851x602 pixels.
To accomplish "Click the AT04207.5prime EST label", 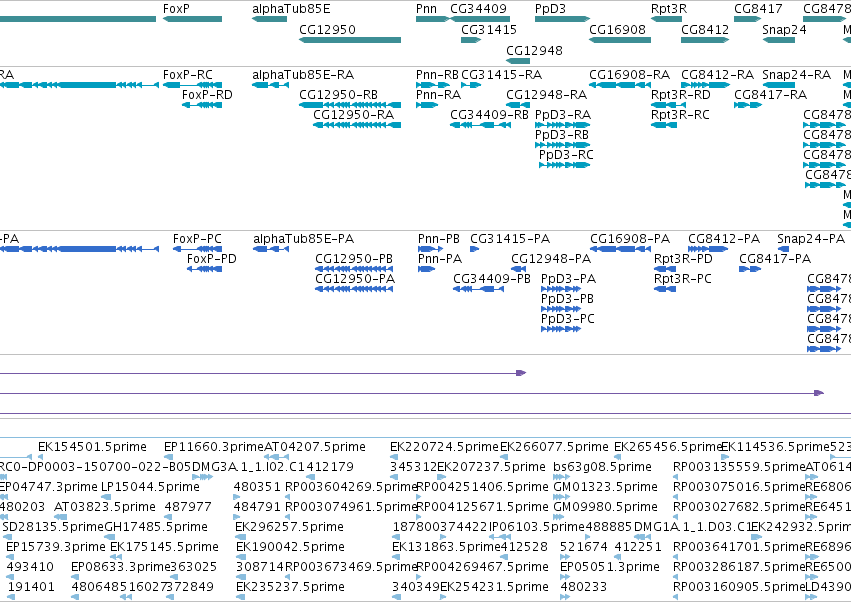I will point(315,447).
